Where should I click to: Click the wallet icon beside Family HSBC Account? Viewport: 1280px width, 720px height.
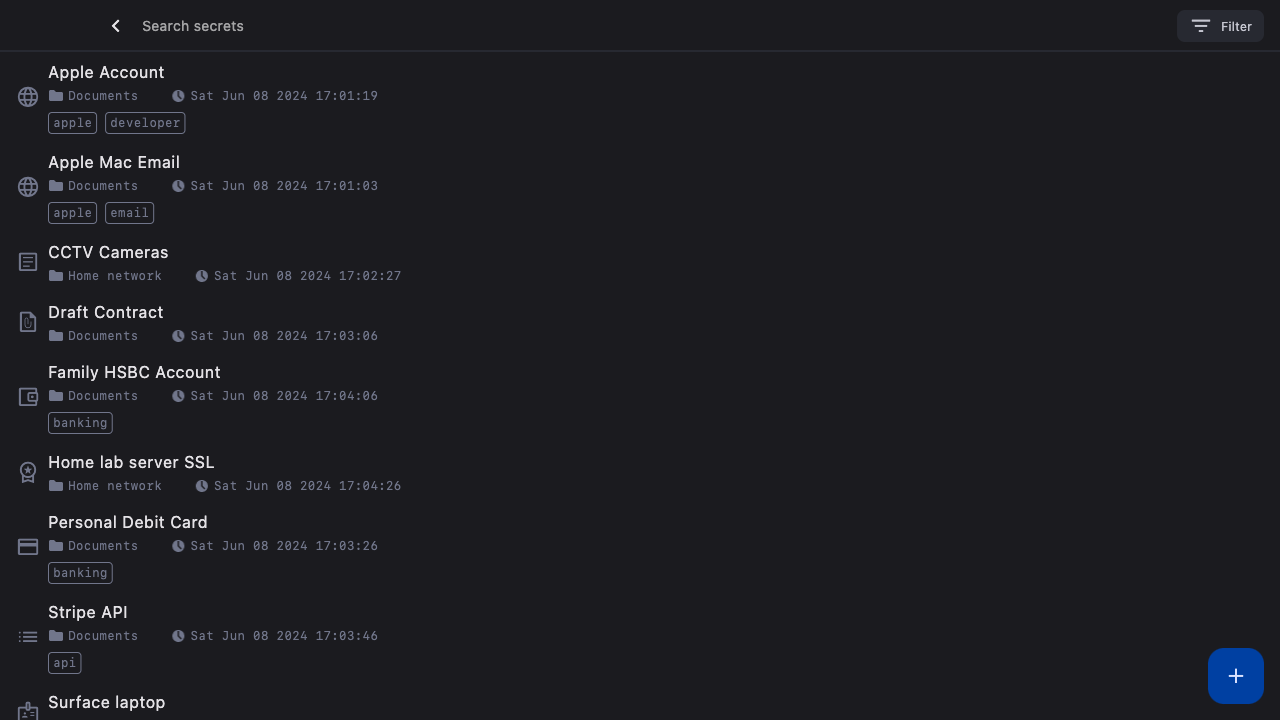click(28, 397)
